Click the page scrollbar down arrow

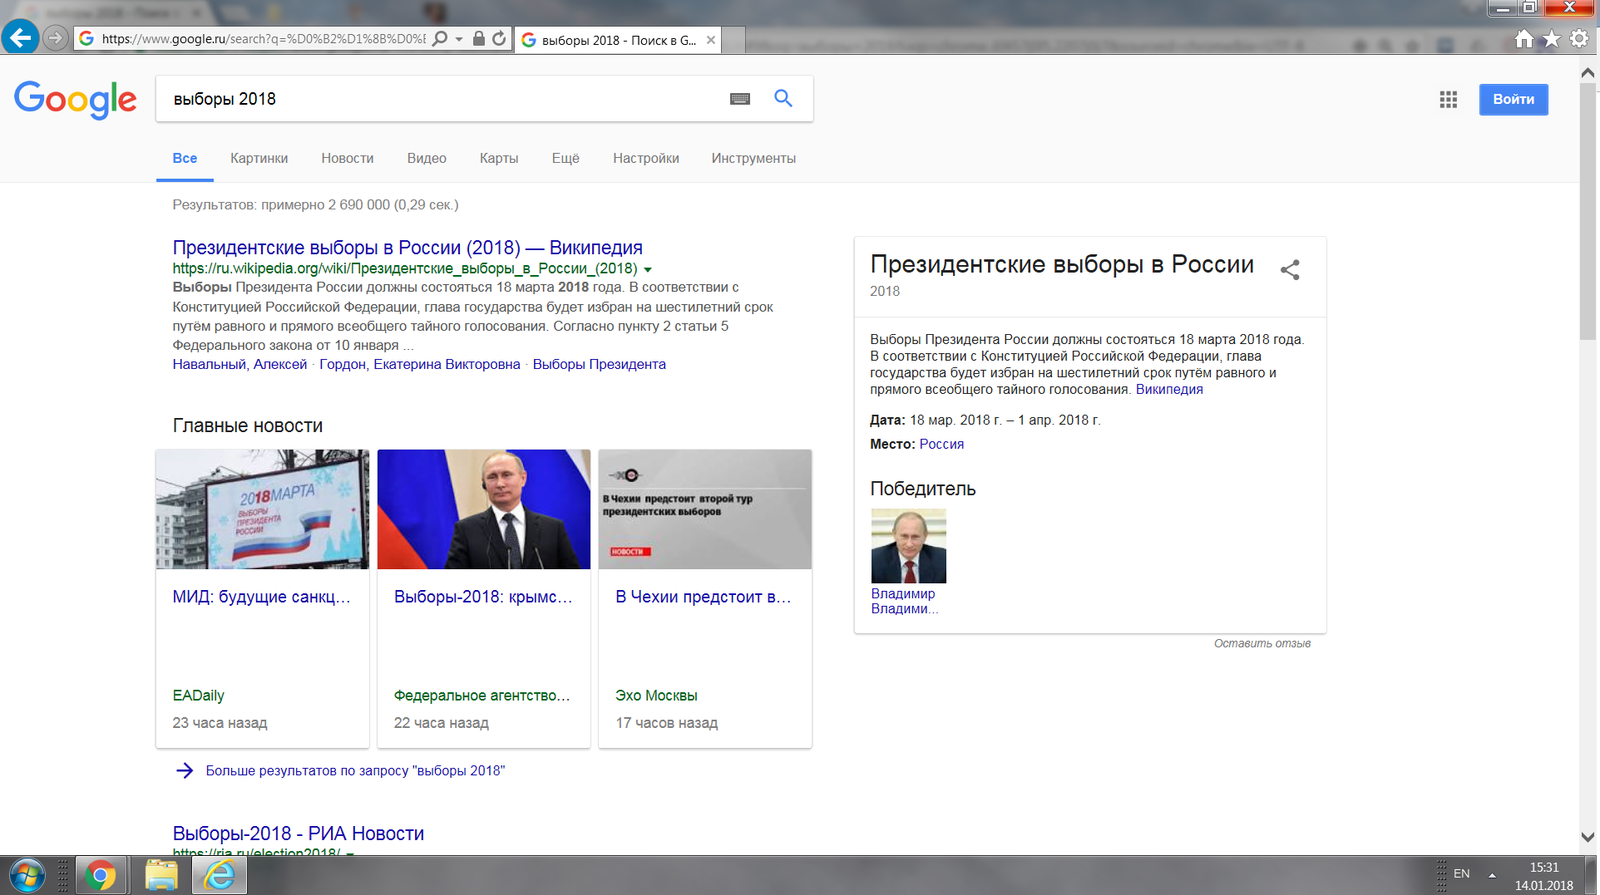tap(1588, 837)
